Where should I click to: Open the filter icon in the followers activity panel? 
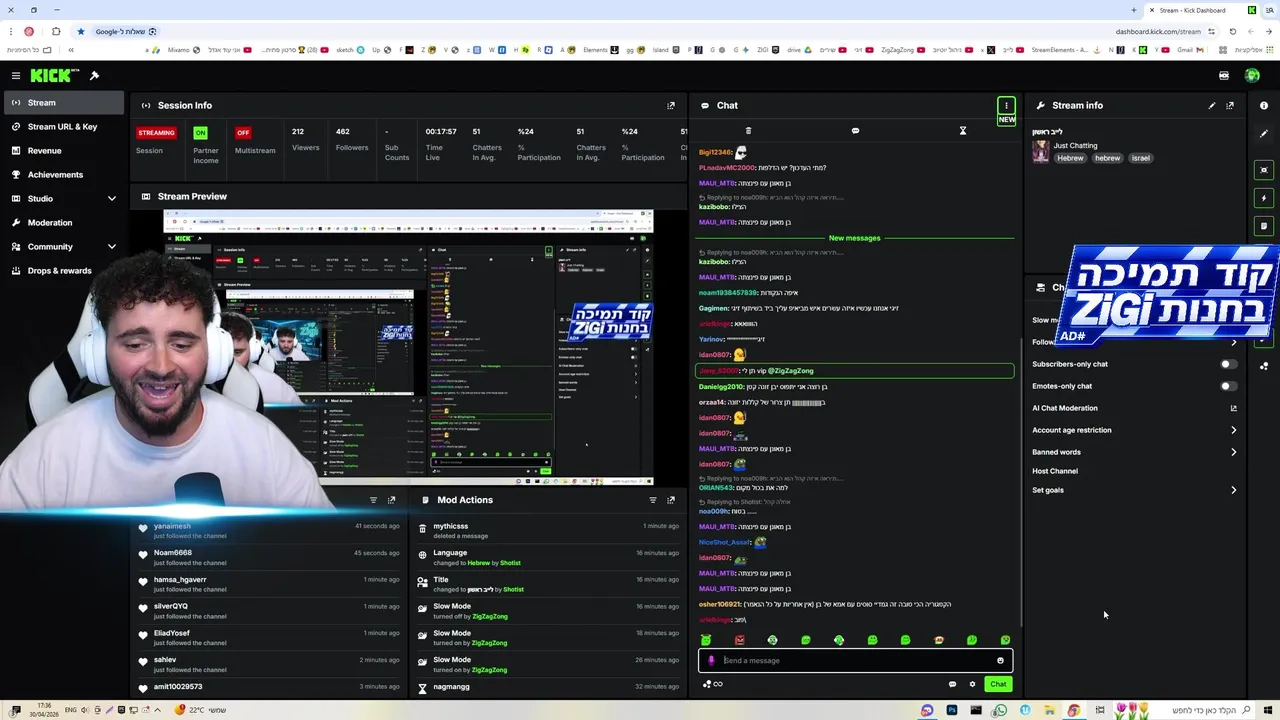(373, 500)
